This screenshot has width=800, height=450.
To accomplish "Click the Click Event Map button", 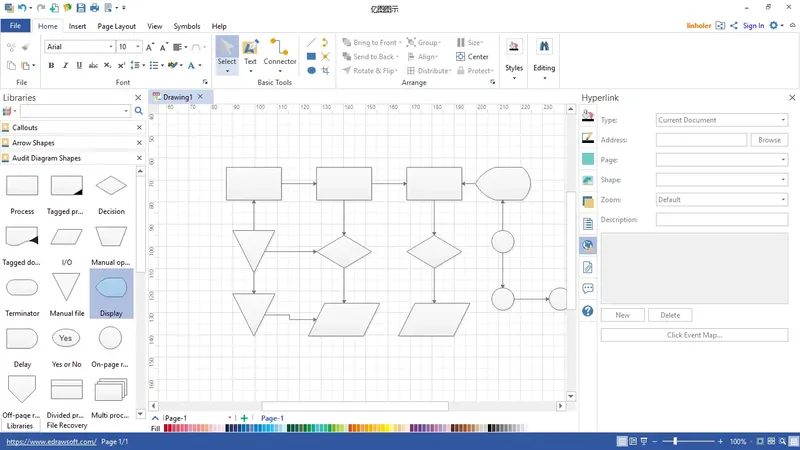I will coord(694,335).
